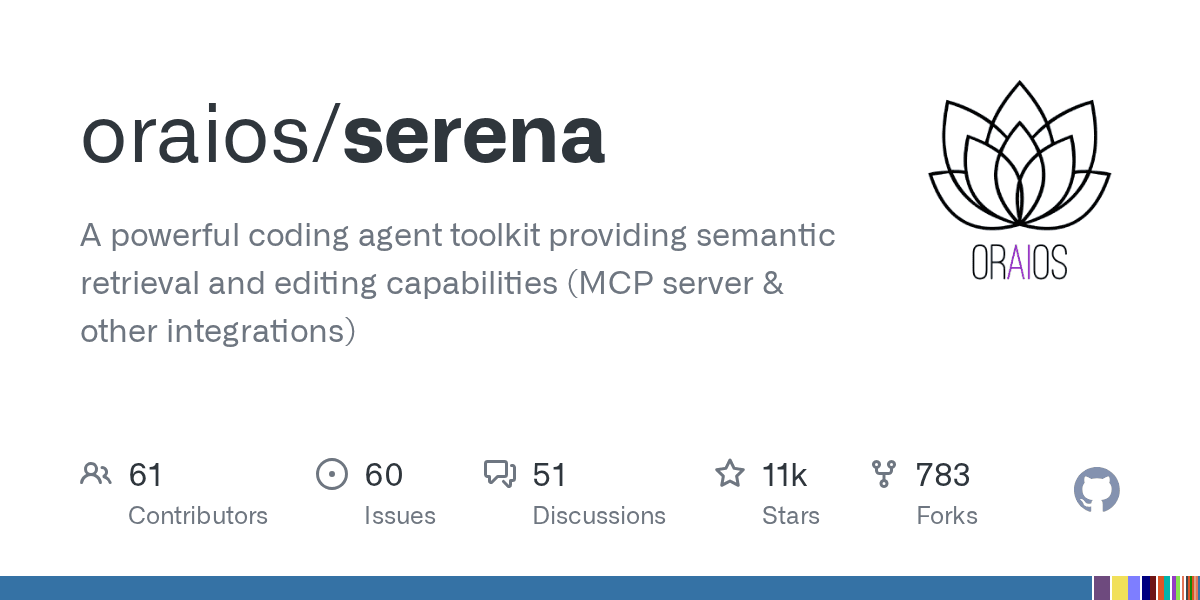Click the large blue language bar segment
The image size is (1200, 600).
click(546, 588)
